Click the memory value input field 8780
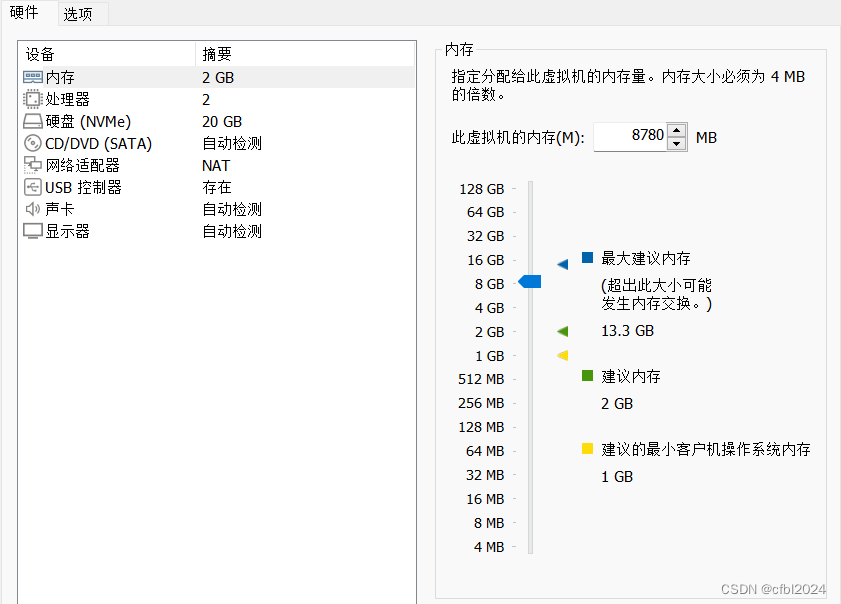841x604 pixels. 630,137
